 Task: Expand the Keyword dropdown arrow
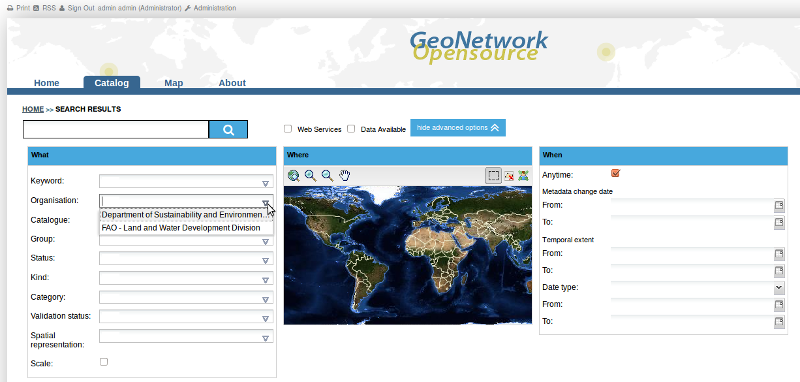click(x=265, y=184)
